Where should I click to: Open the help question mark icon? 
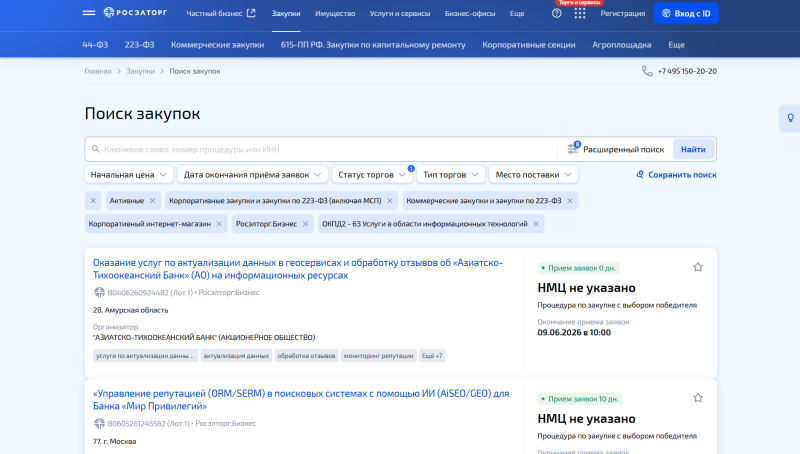(x=557, y=13)
